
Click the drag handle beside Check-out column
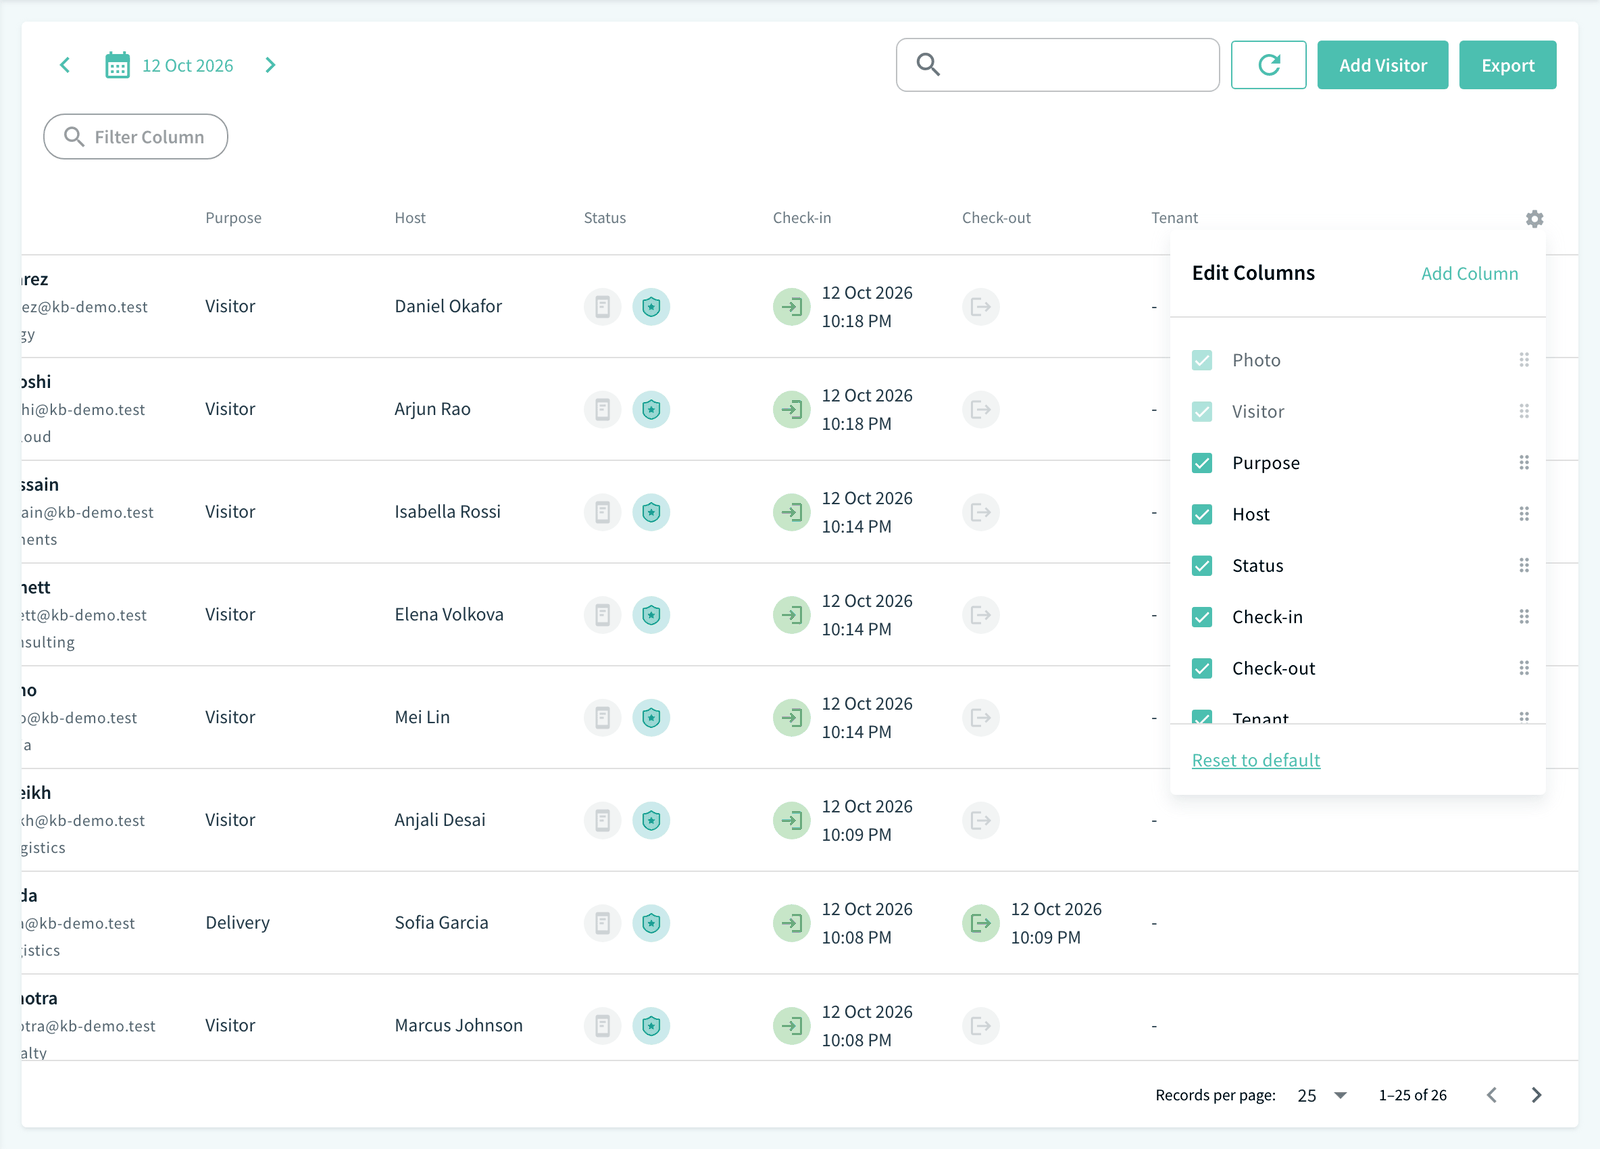[x=1524, y=668]
